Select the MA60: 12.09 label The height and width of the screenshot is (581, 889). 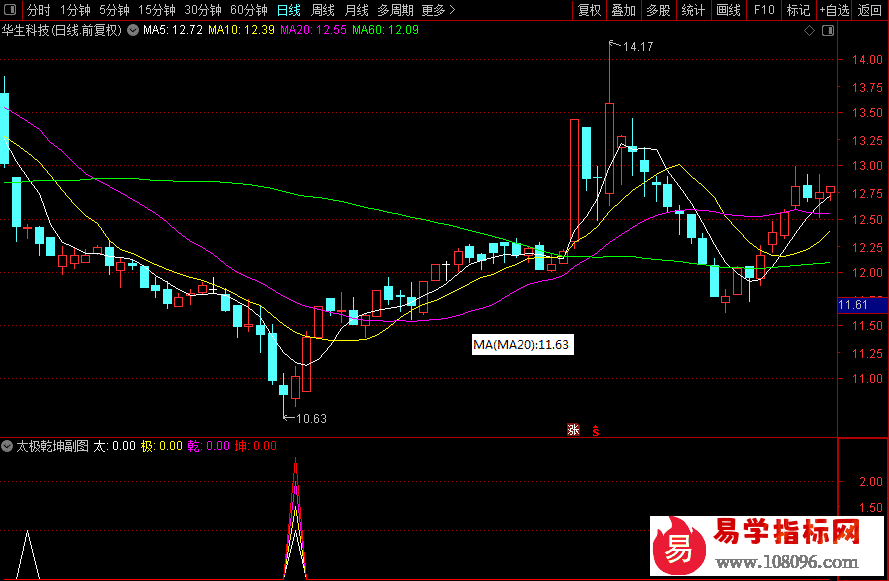[x=386, y=30]
